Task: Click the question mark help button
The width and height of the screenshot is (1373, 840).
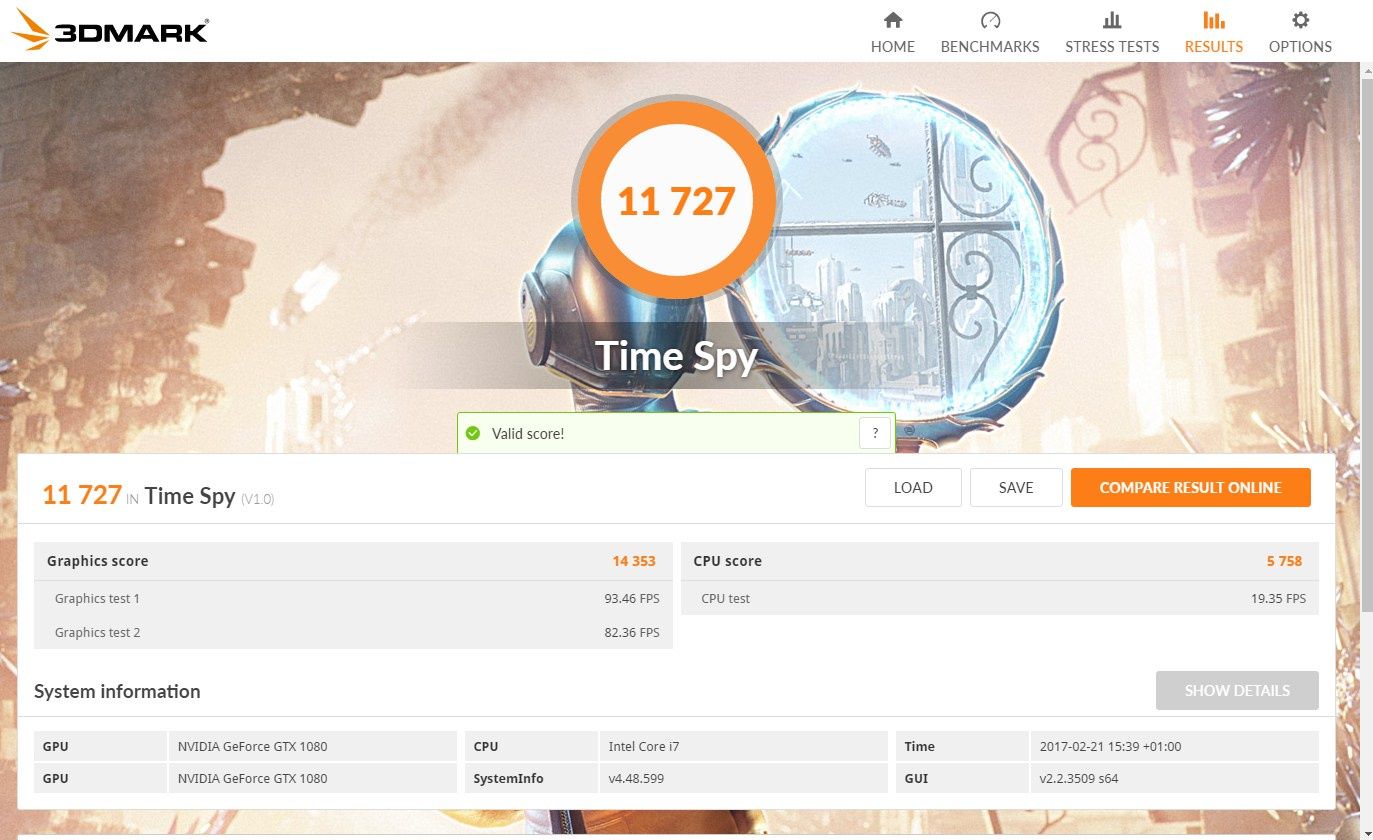Action: pyautogui.click(x=875, y=433)
